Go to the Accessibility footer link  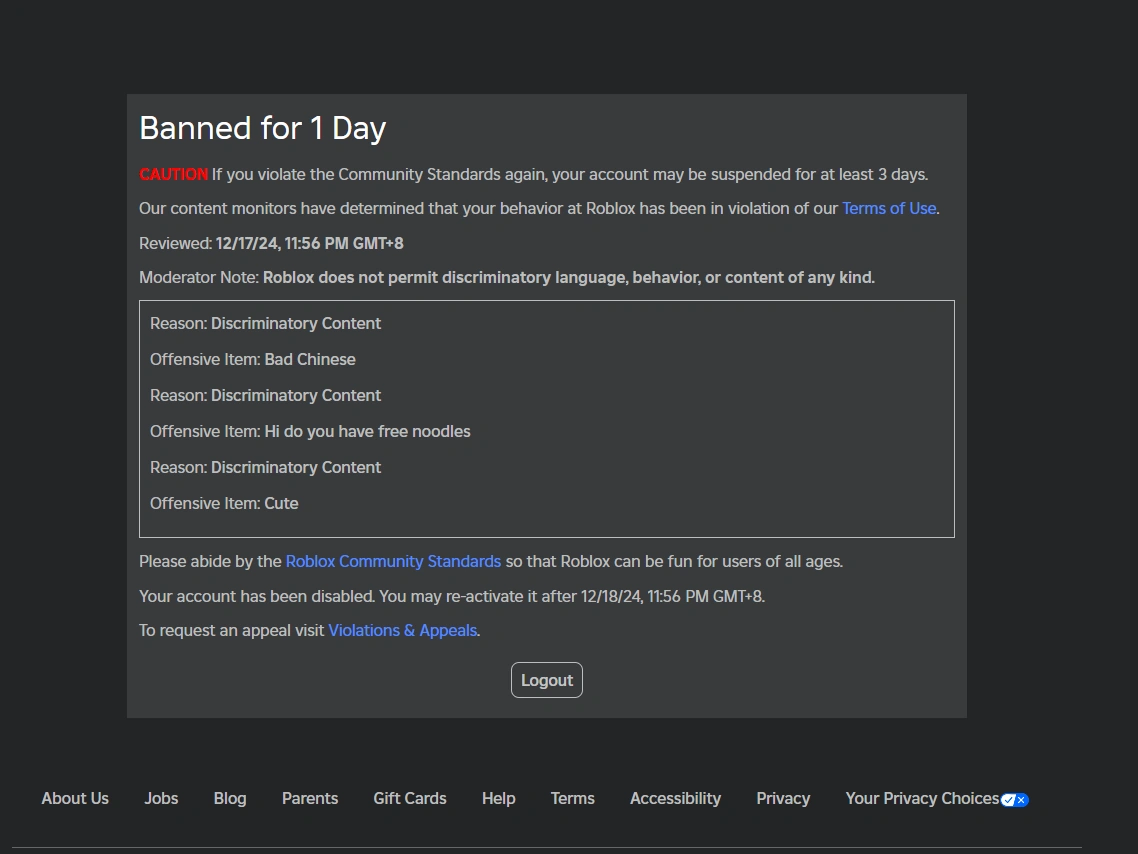pos(675,798)
